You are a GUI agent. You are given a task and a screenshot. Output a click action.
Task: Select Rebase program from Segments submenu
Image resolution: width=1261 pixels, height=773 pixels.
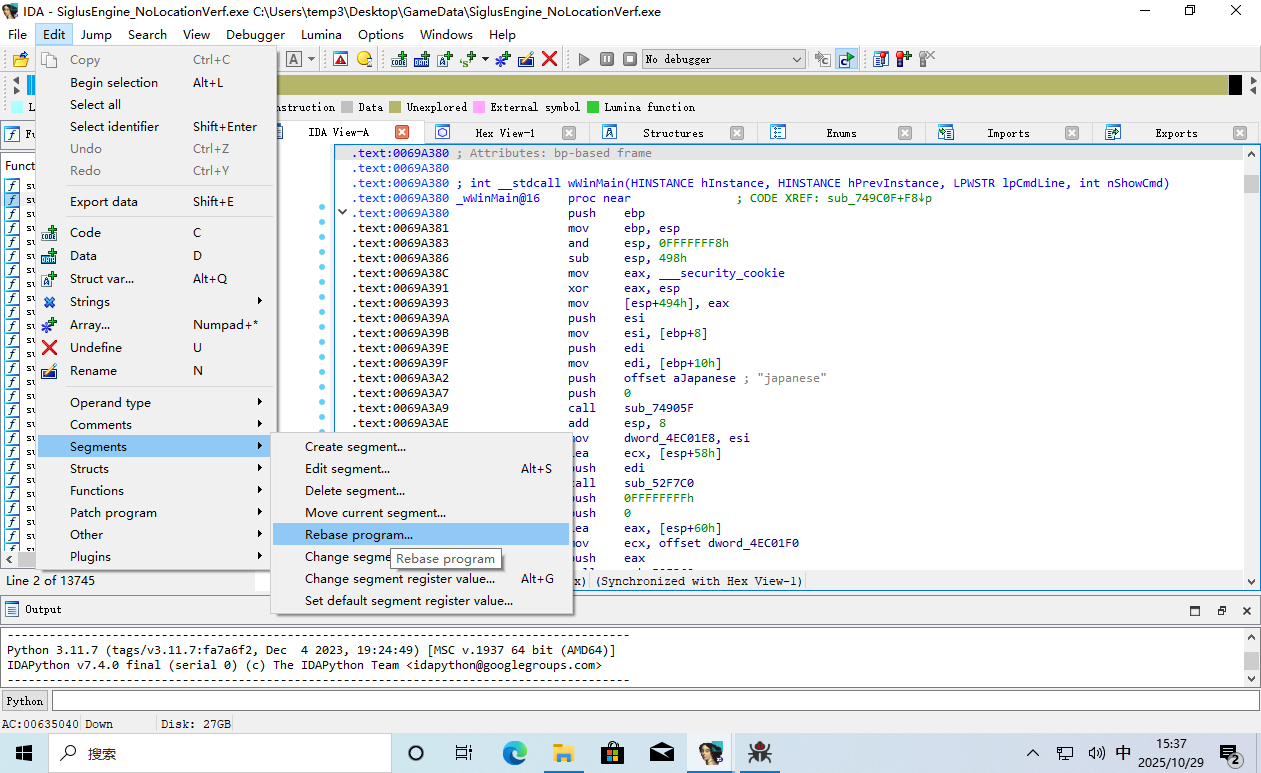click(x=359, y=535)
